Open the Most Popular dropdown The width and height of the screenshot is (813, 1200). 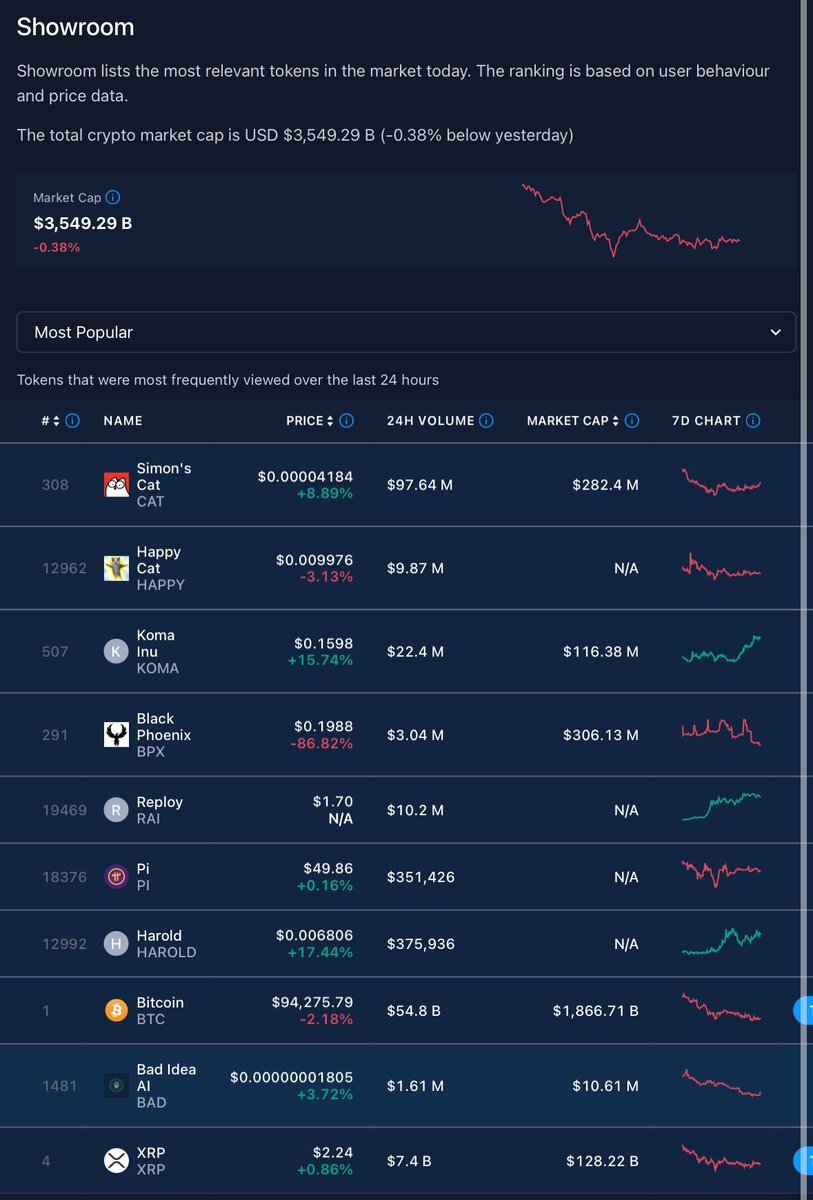pos(406,332)
